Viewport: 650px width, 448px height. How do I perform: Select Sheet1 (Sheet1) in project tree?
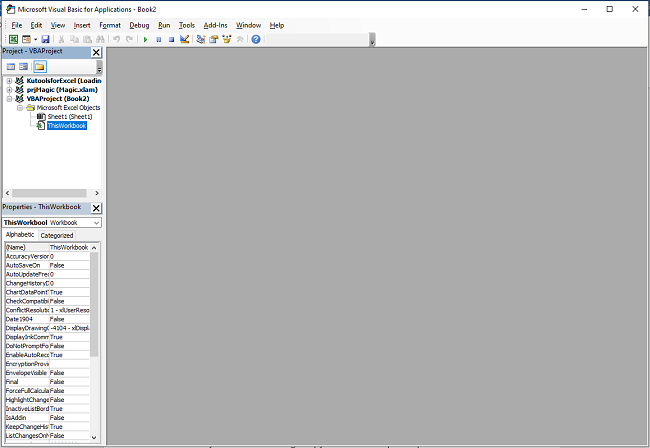(69, 117)
